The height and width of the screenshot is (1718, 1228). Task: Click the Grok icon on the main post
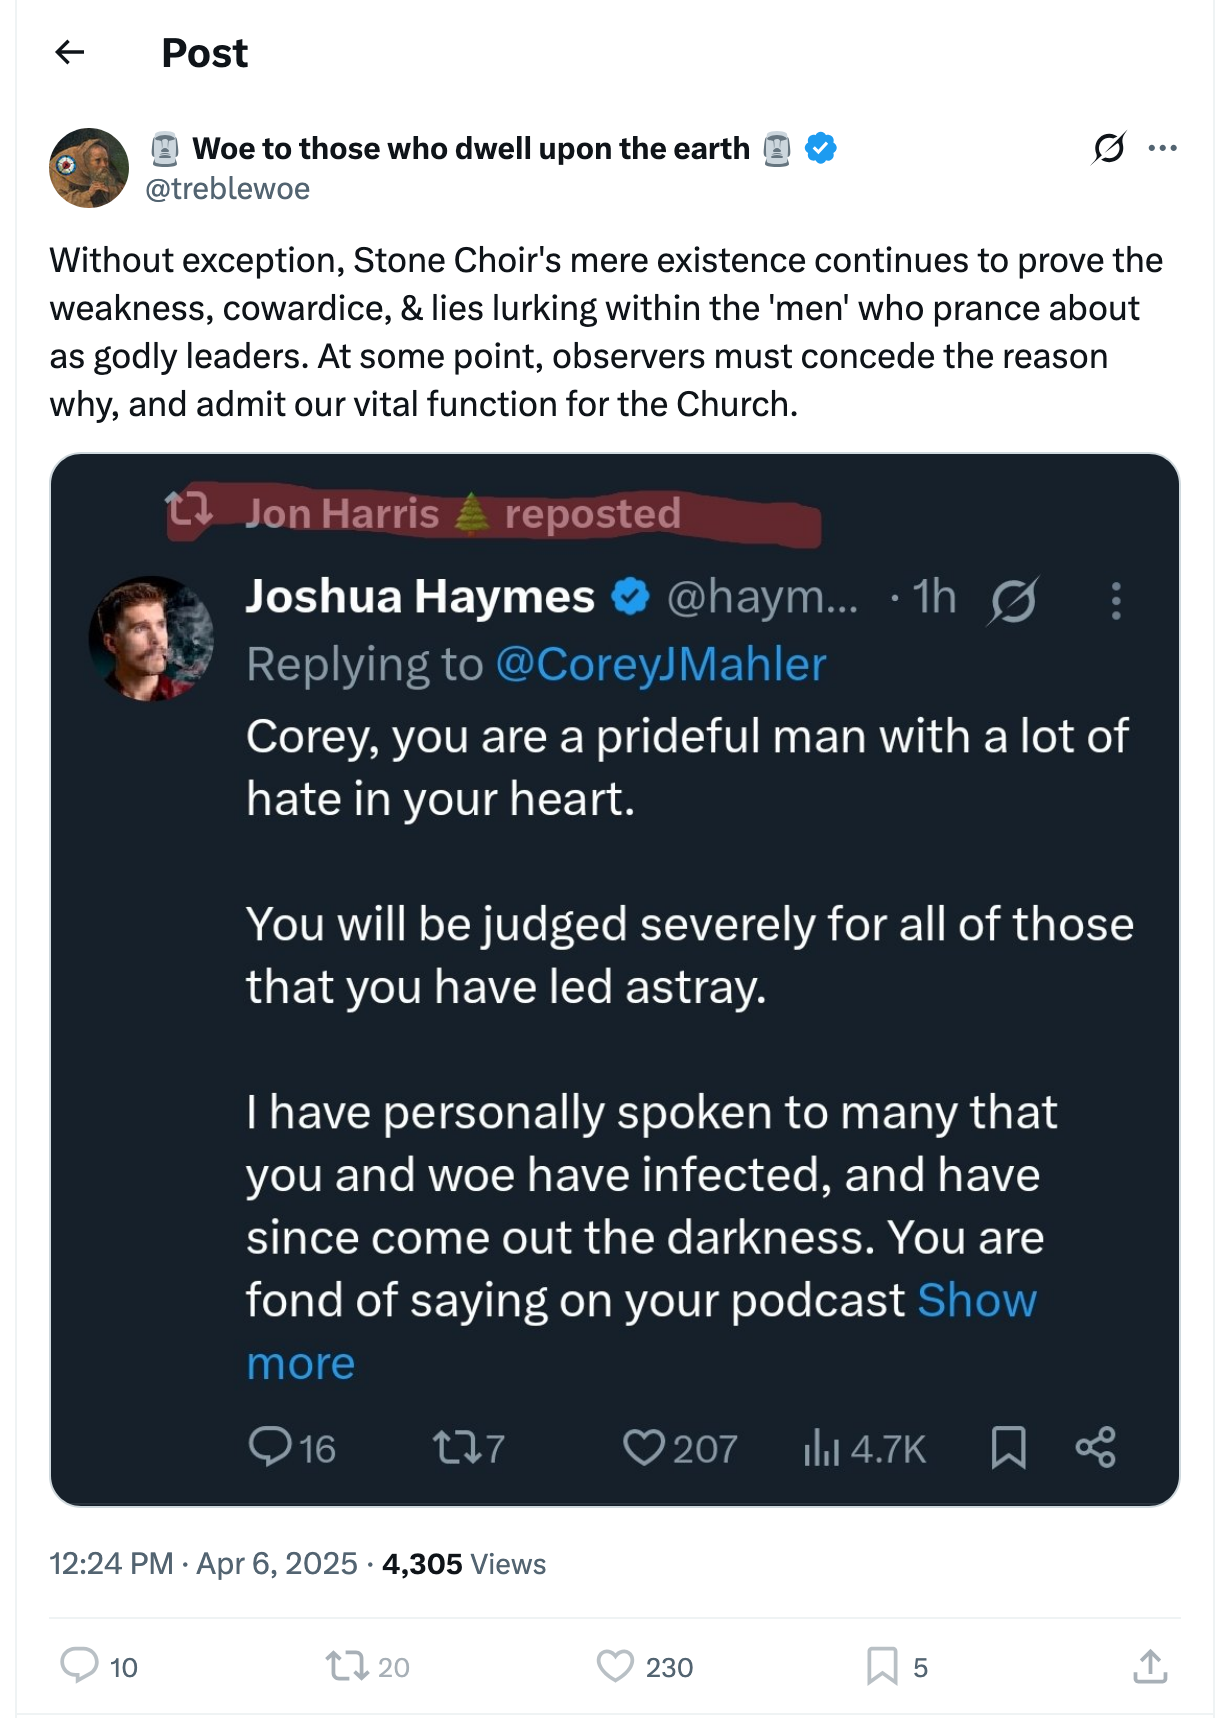click(1108, 148)
